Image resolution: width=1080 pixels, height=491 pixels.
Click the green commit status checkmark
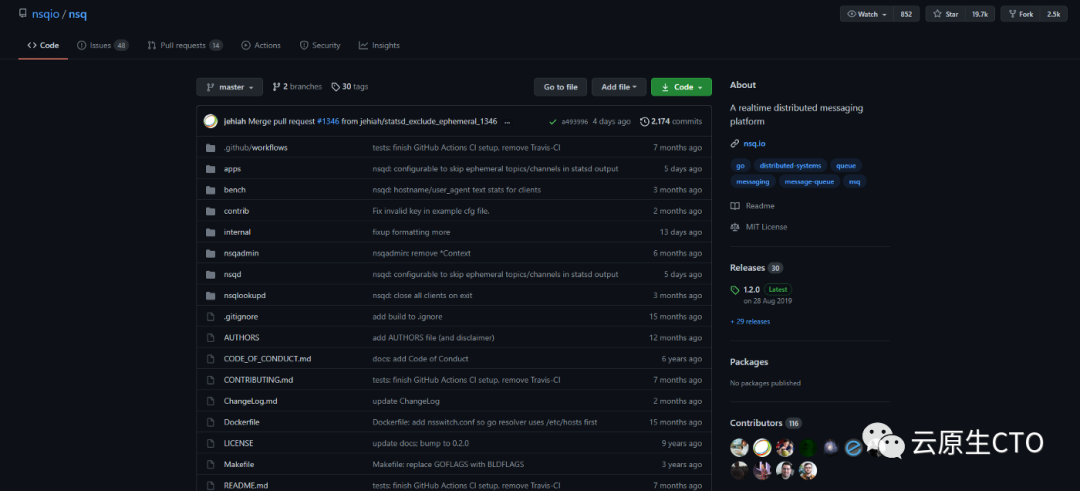552,122
